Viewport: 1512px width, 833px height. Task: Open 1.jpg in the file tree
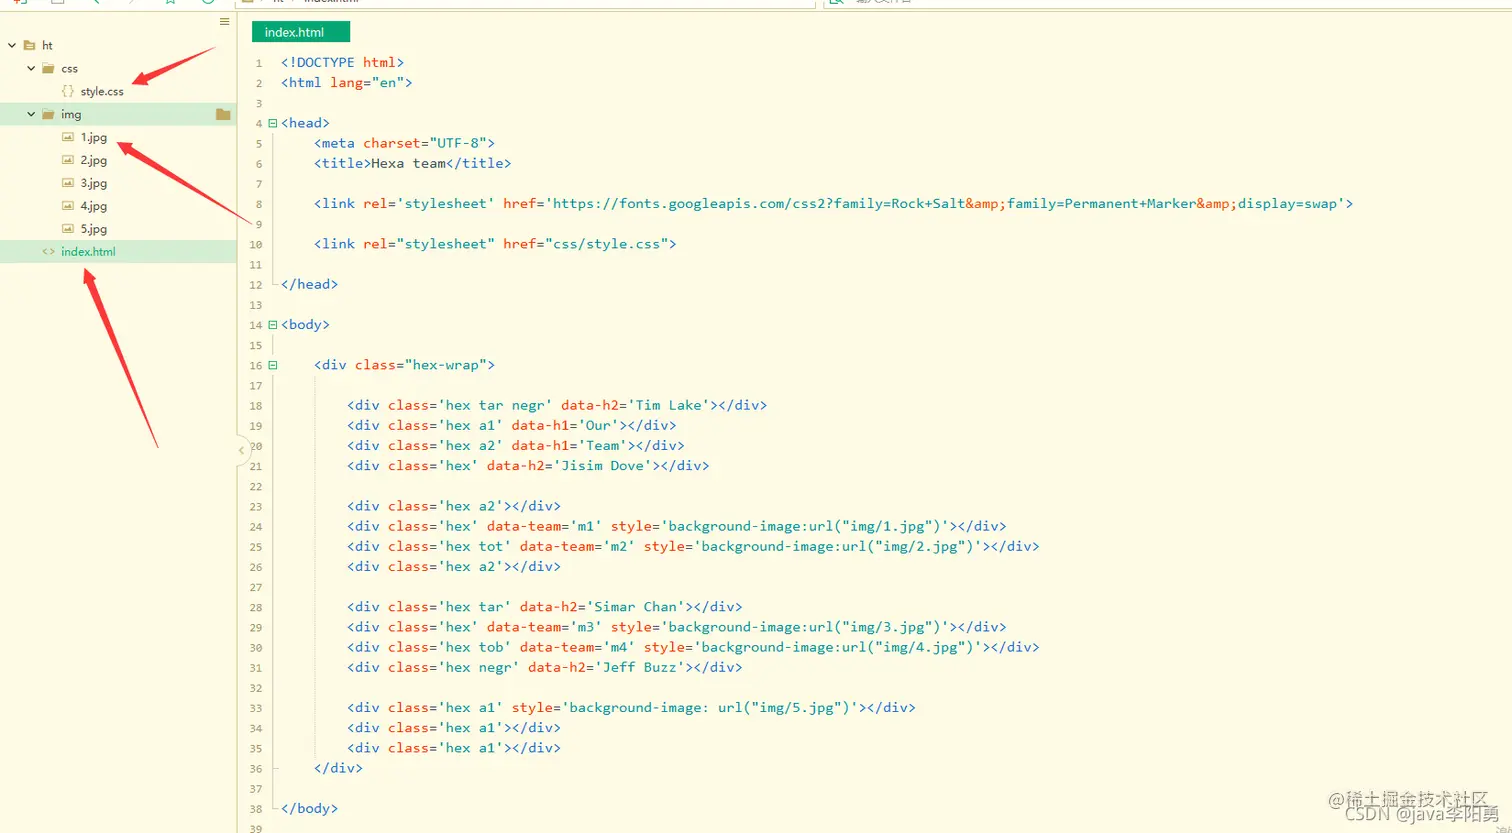94,137
